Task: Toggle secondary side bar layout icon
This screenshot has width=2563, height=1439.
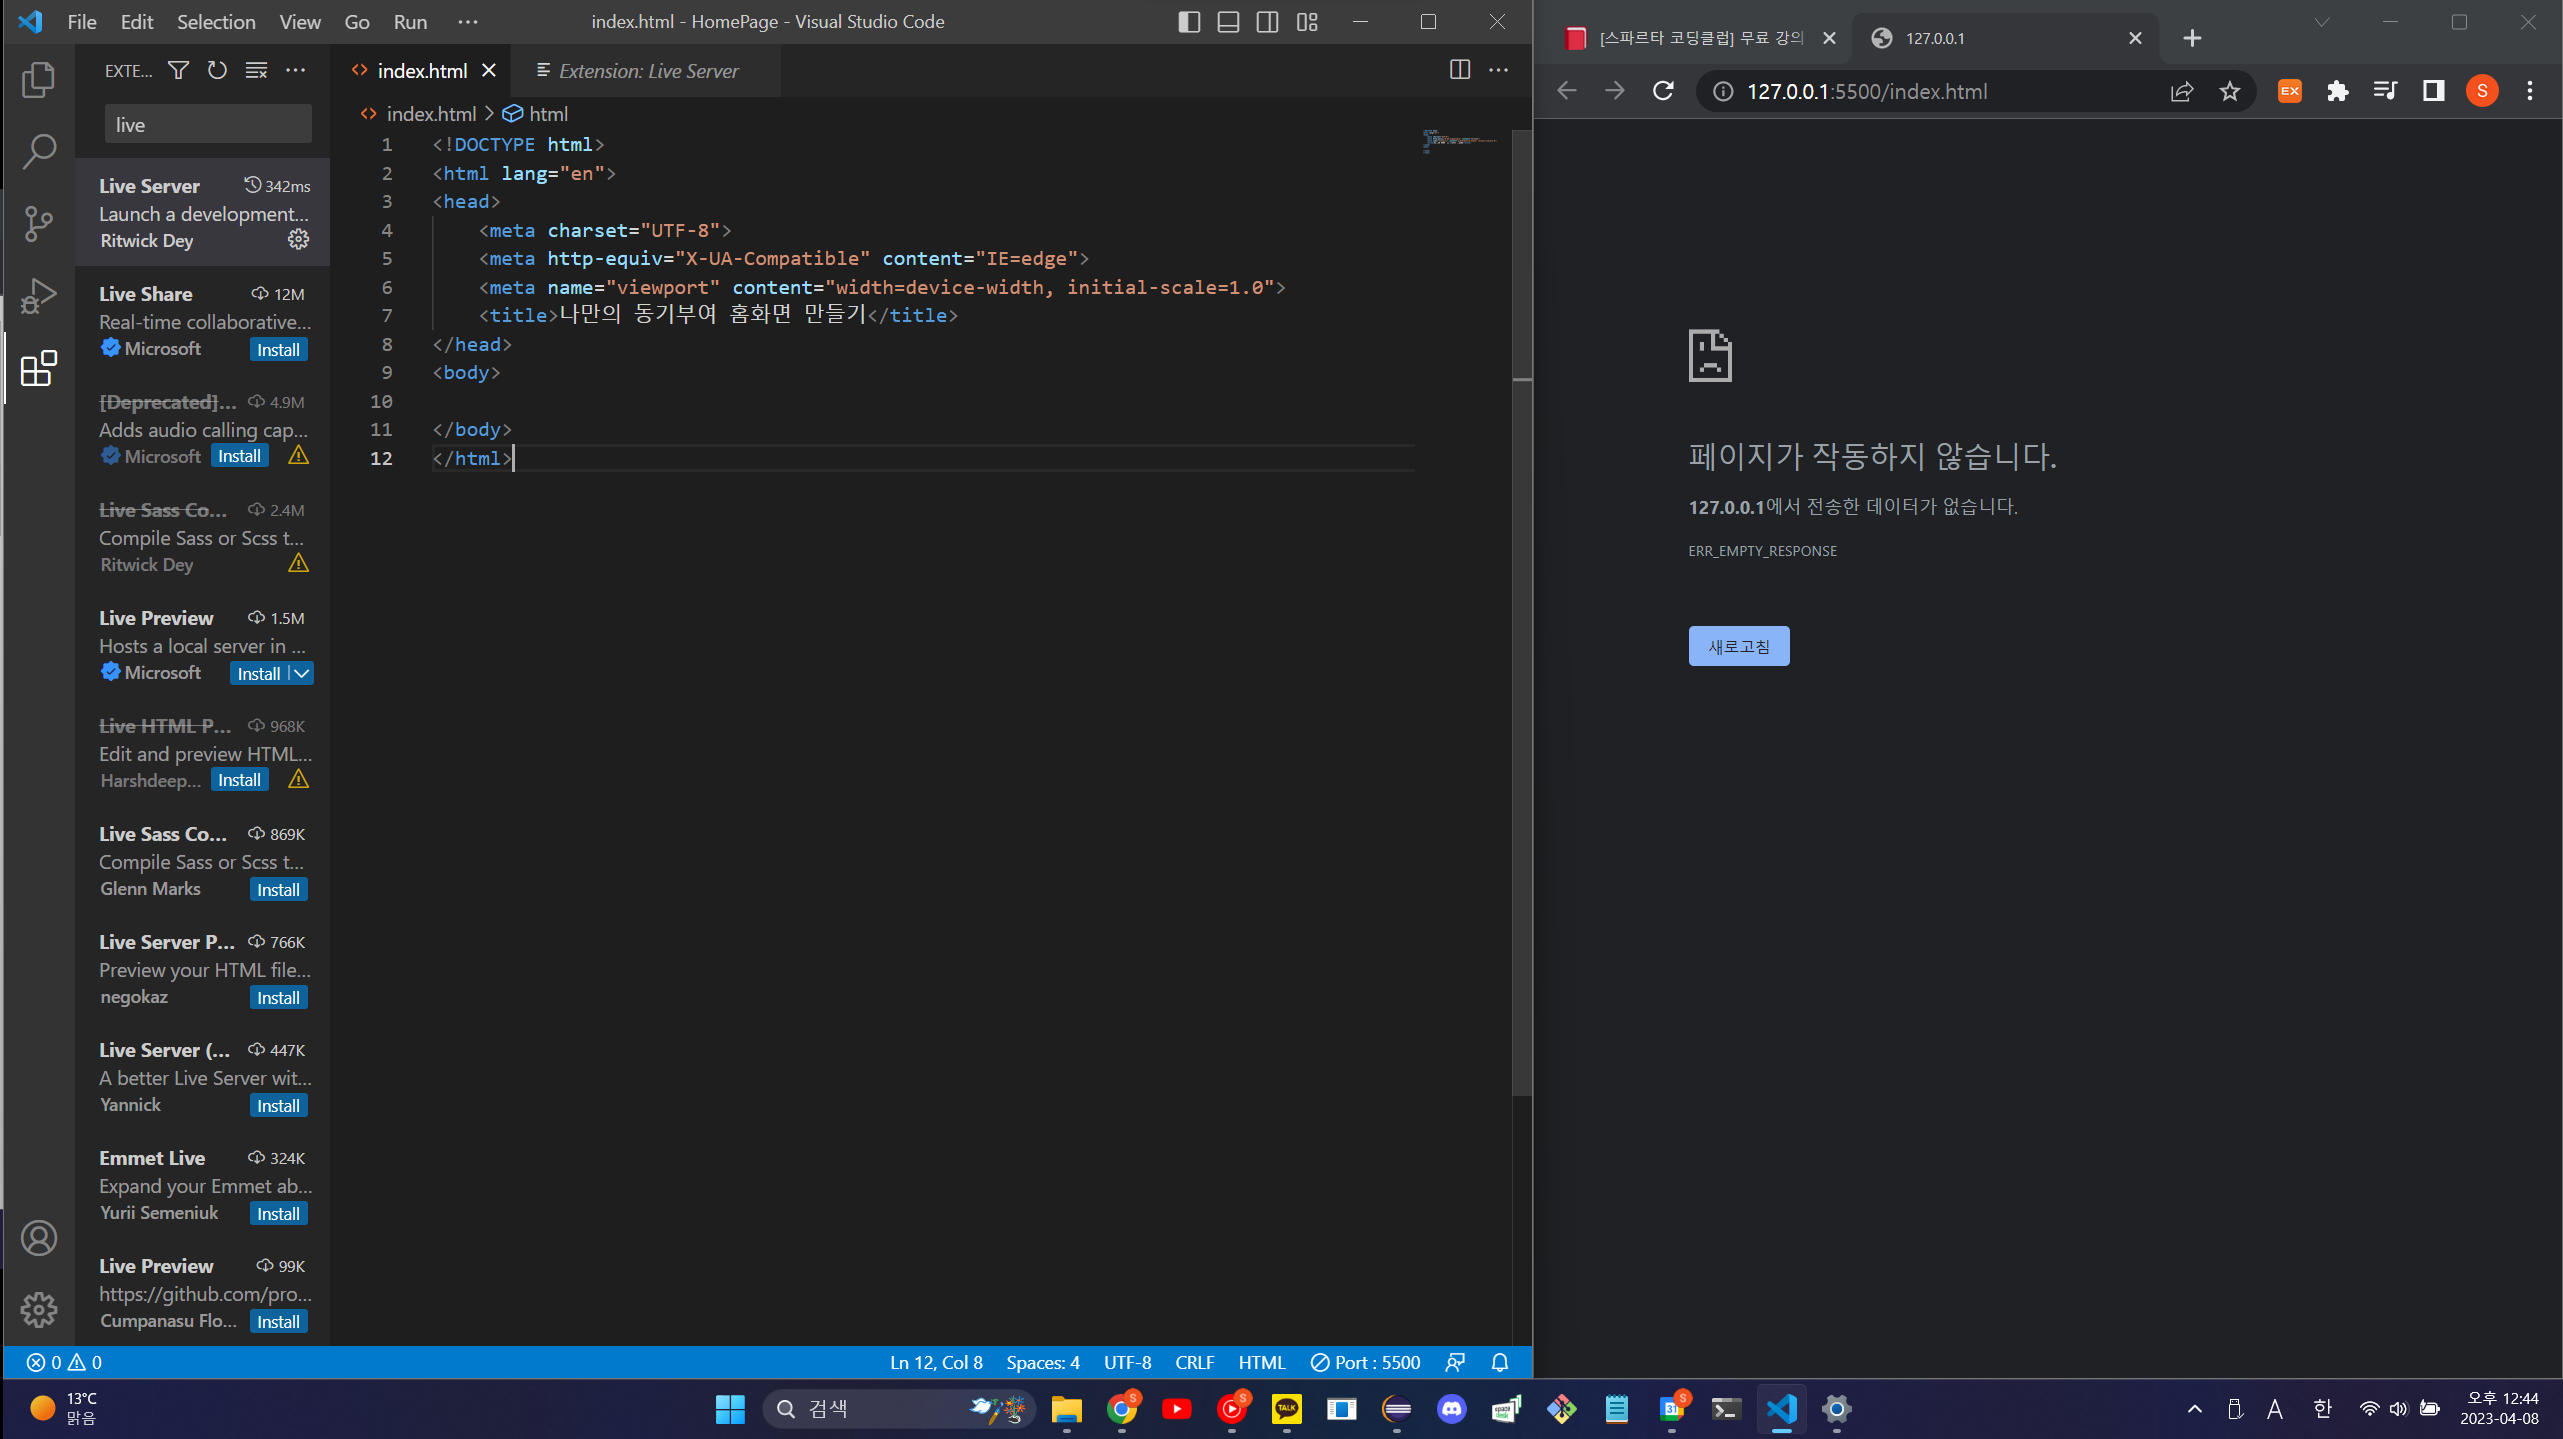Action: coord(1267,22)
